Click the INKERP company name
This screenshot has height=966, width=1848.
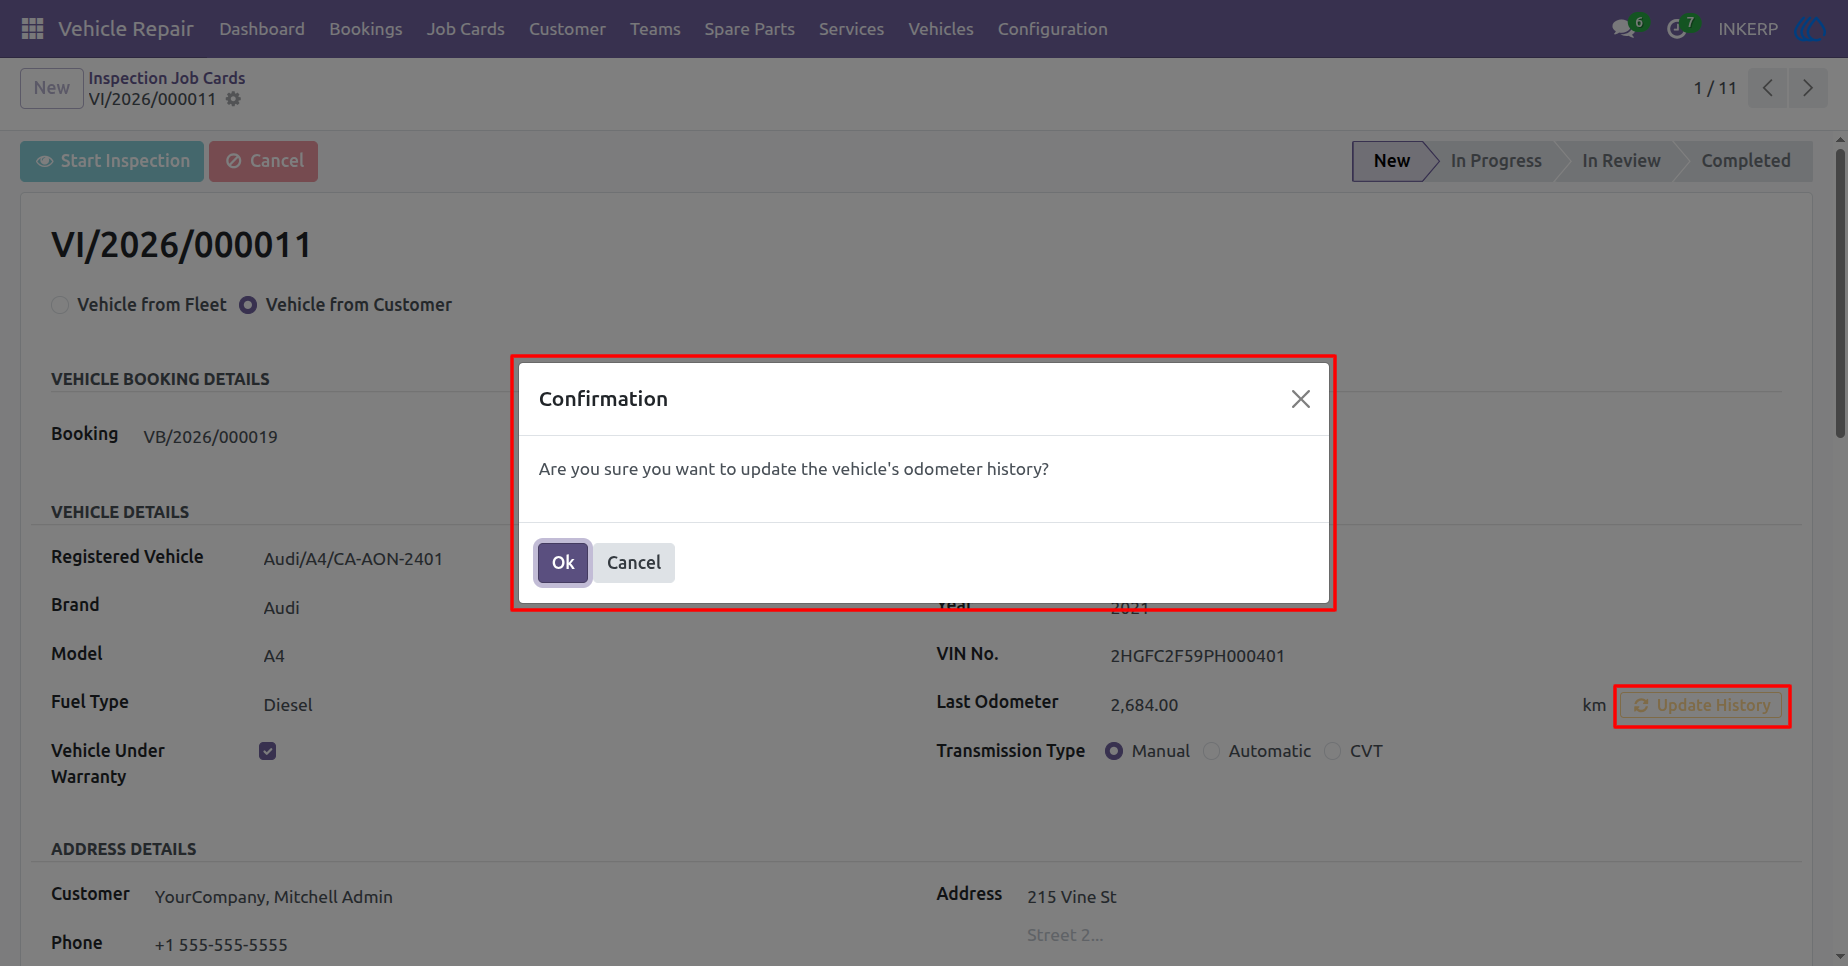[x=1748, y=29]
